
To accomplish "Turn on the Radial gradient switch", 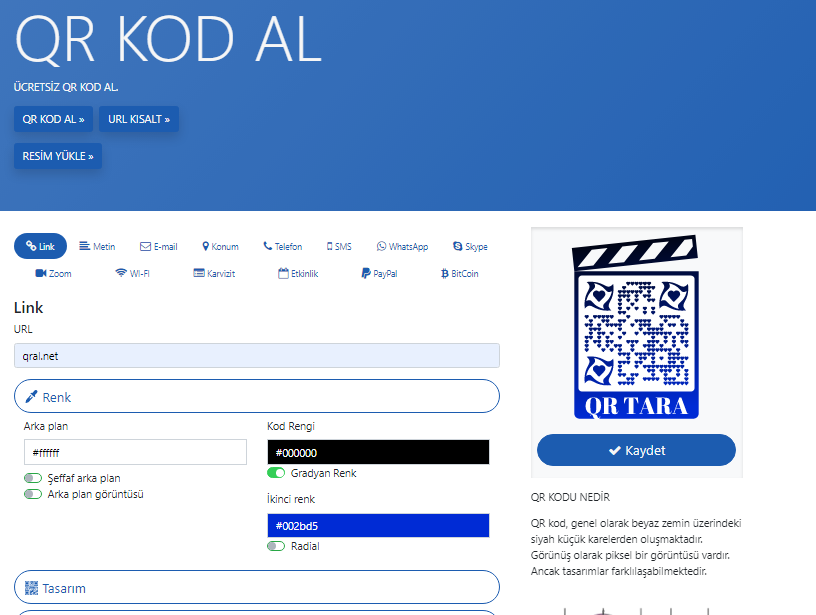I will click(276, 546).
